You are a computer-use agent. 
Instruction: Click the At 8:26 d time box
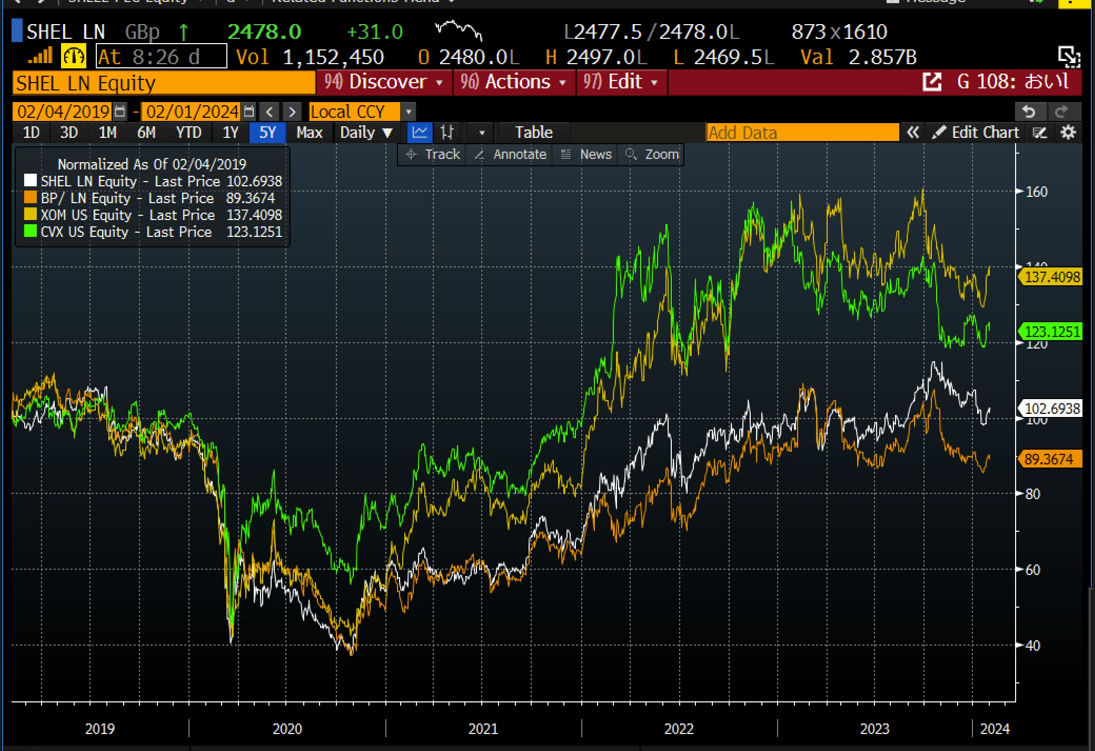pyautogui.click(x=161, y=57)
